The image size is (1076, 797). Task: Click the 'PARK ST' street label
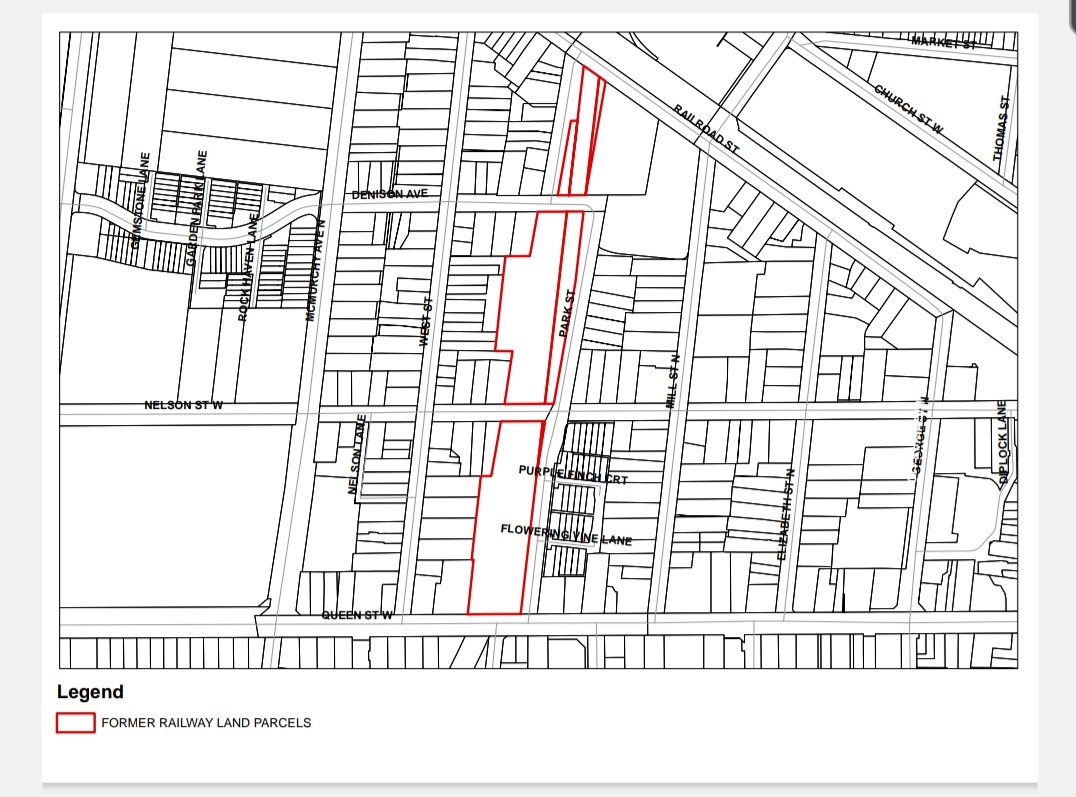click(x=565, y=313)
